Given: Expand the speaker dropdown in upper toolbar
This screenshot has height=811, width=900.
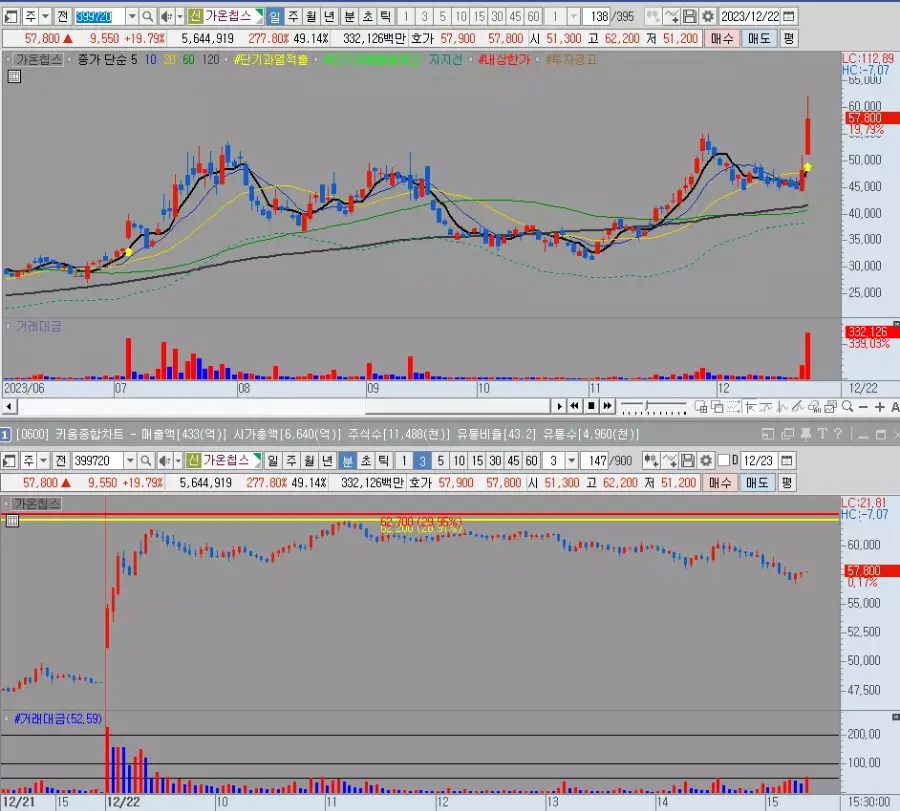Looking at the screenshot, I should (180, 16).
